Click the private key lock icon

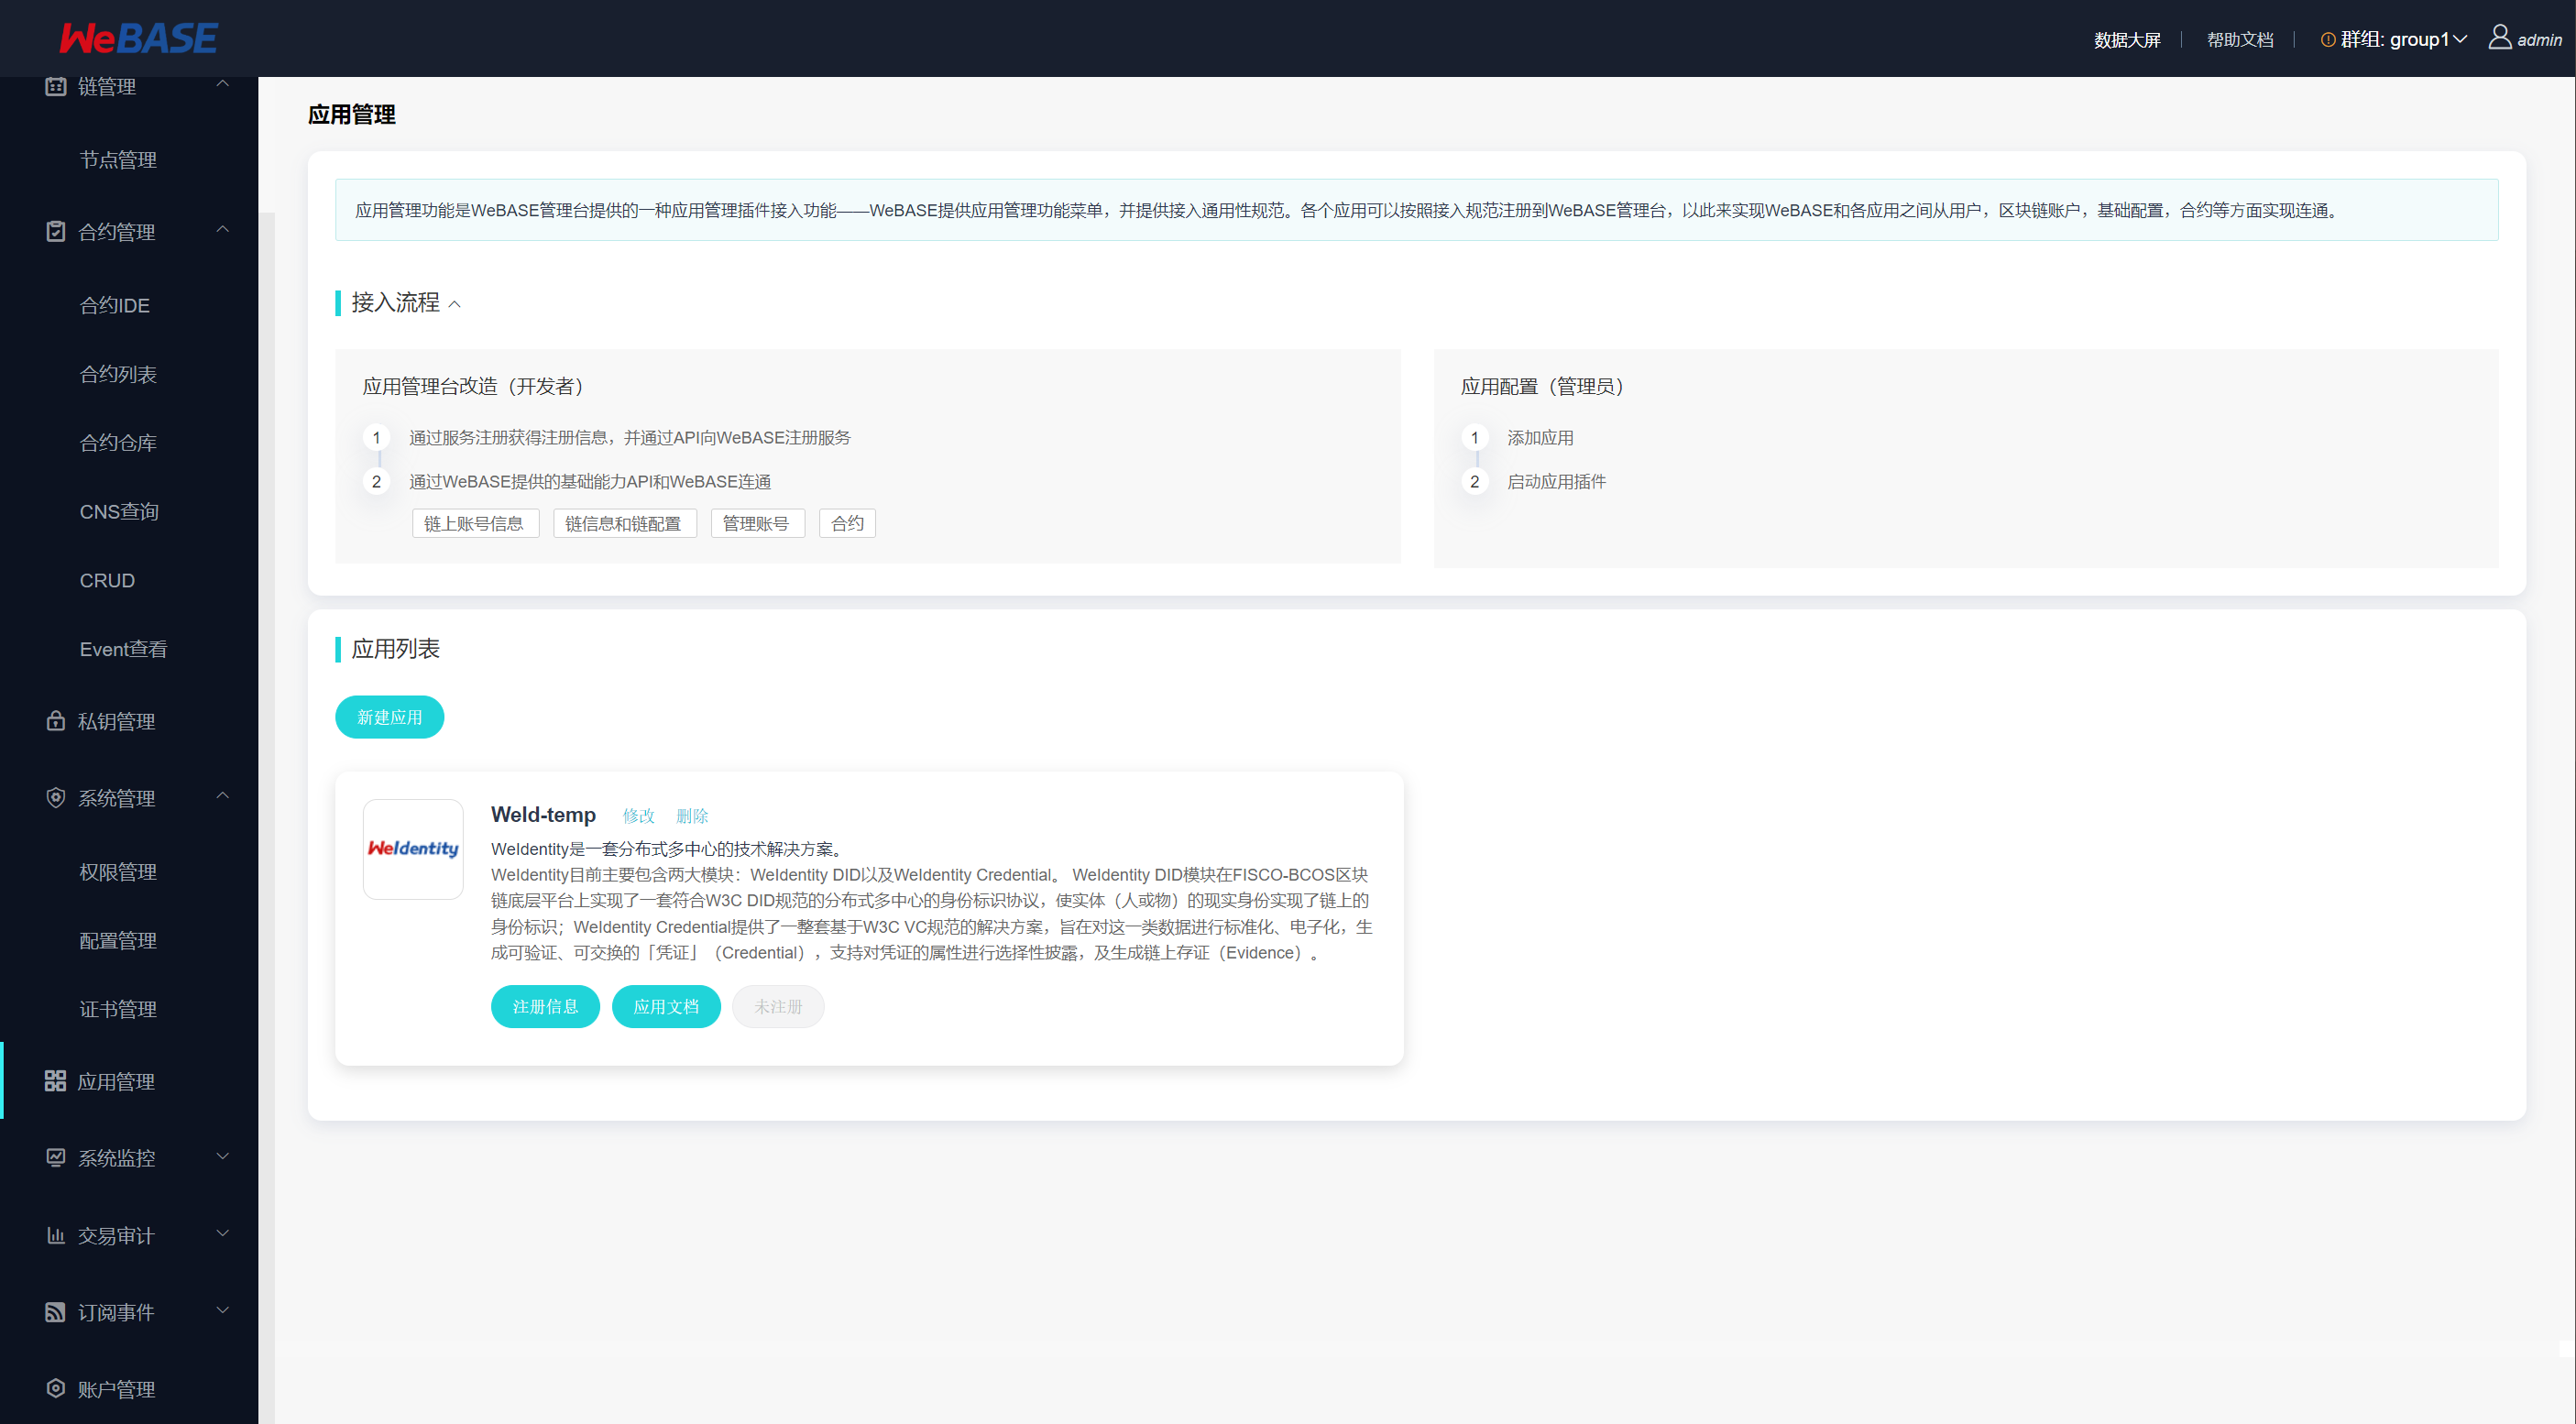click(56, 721)
